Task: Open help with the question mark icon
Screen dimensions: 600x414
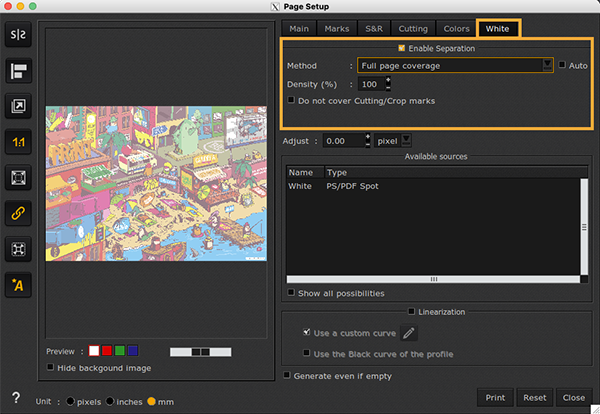Action: pos(15,398)
